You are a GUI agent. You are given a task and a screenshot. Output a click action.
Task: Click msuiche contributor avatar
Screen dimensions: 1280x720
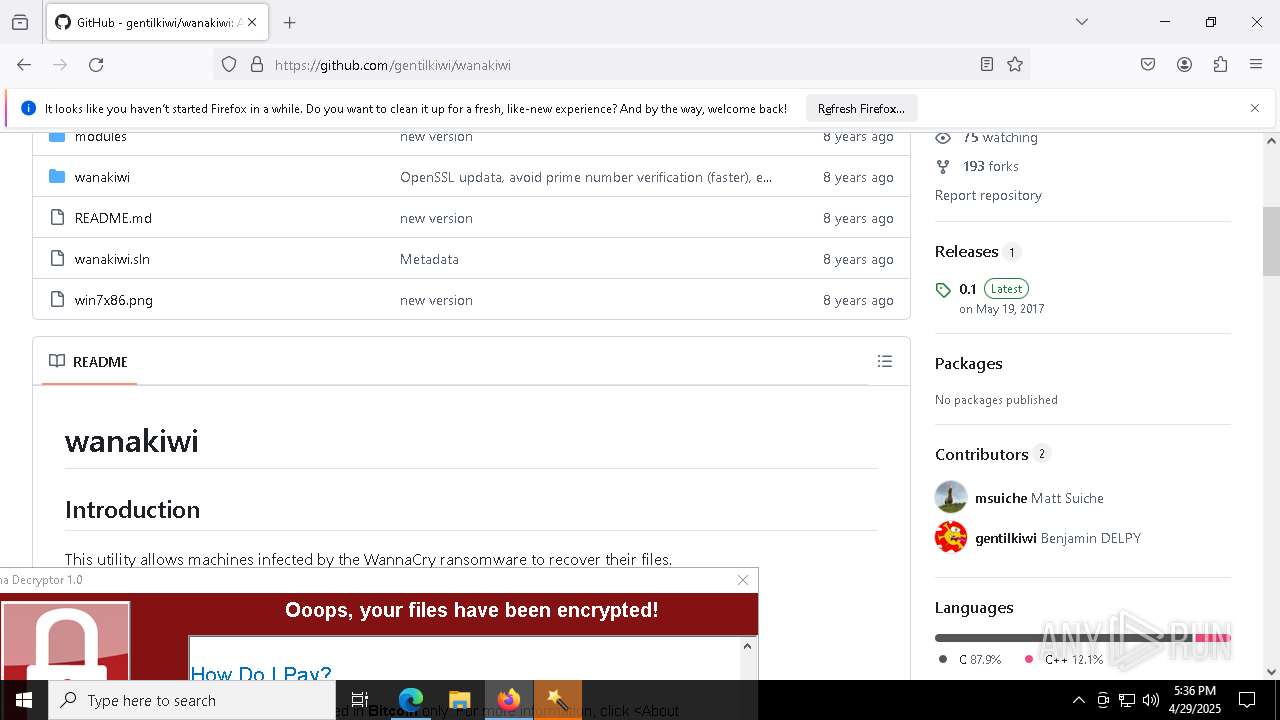951,497
